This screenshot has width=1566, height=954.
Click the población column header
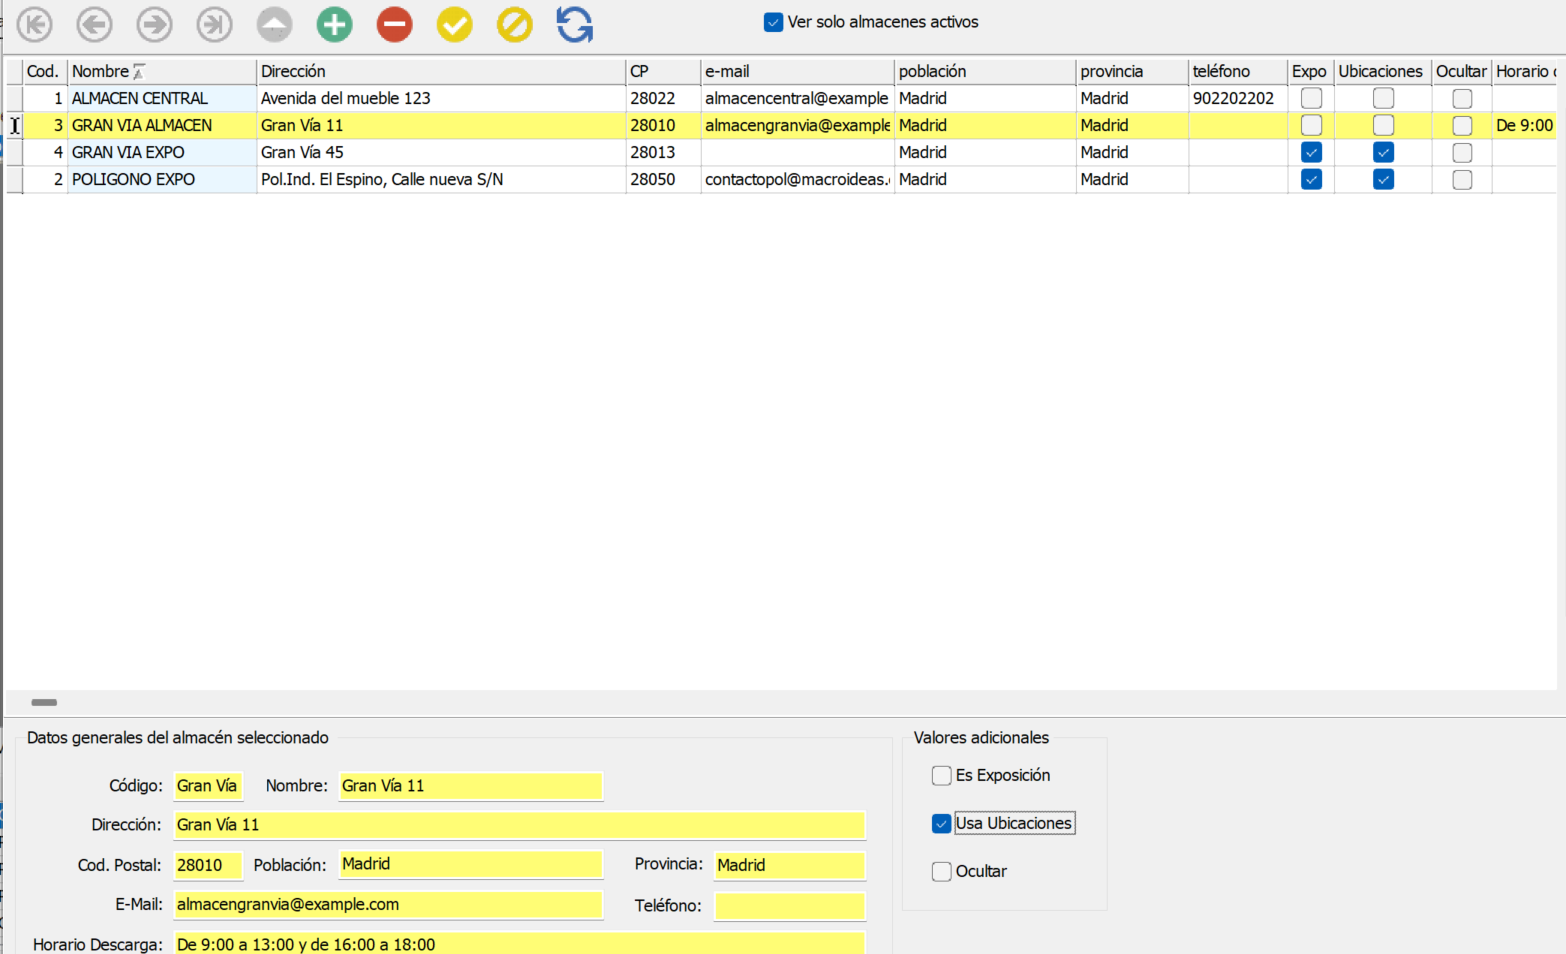pyautogui.click(x=985, y=71)
